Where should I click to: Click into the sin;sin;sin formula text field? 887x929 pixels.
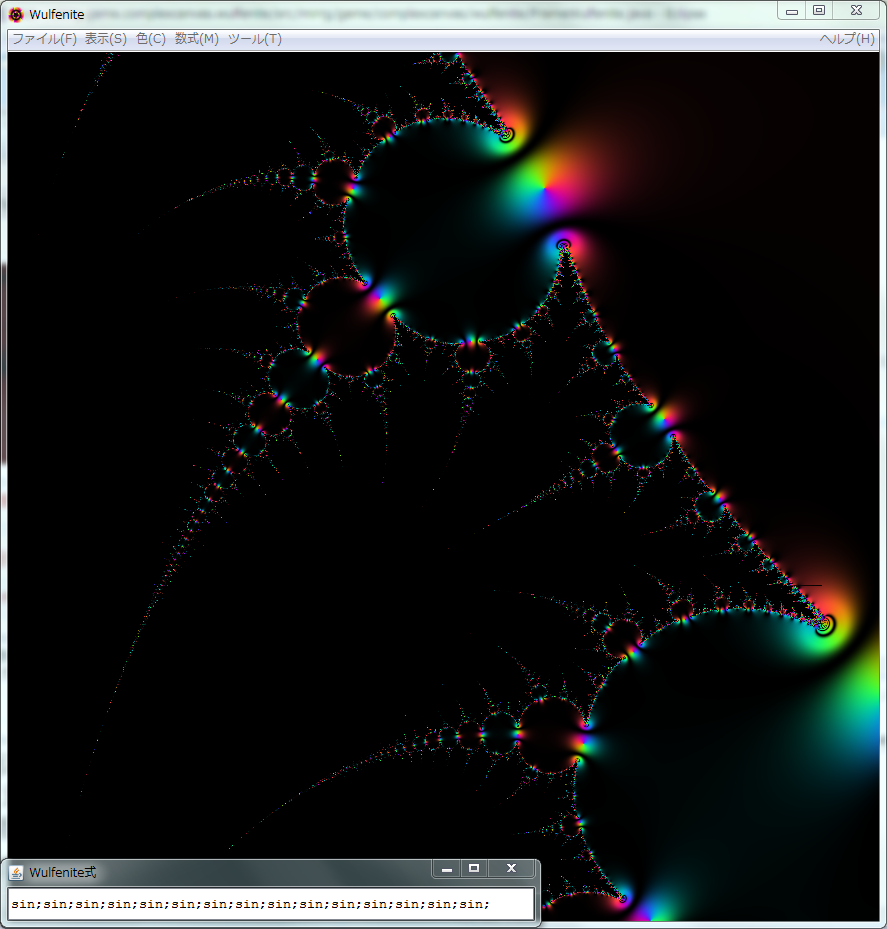(x=270, y=904)
